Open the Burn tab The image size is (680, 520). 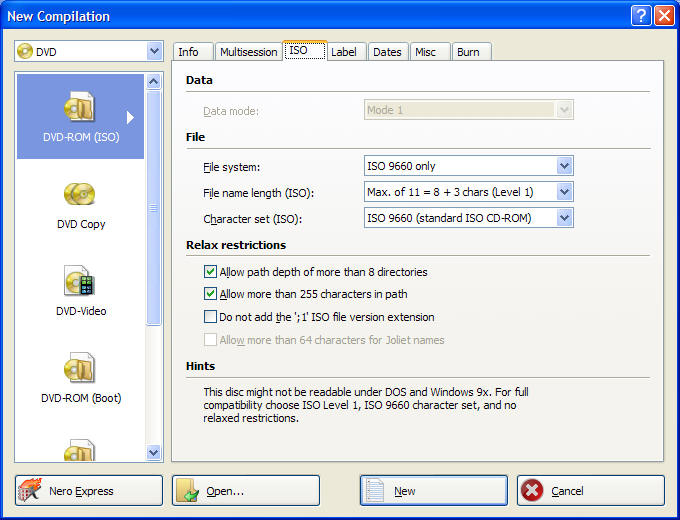(x=471, y=52)
